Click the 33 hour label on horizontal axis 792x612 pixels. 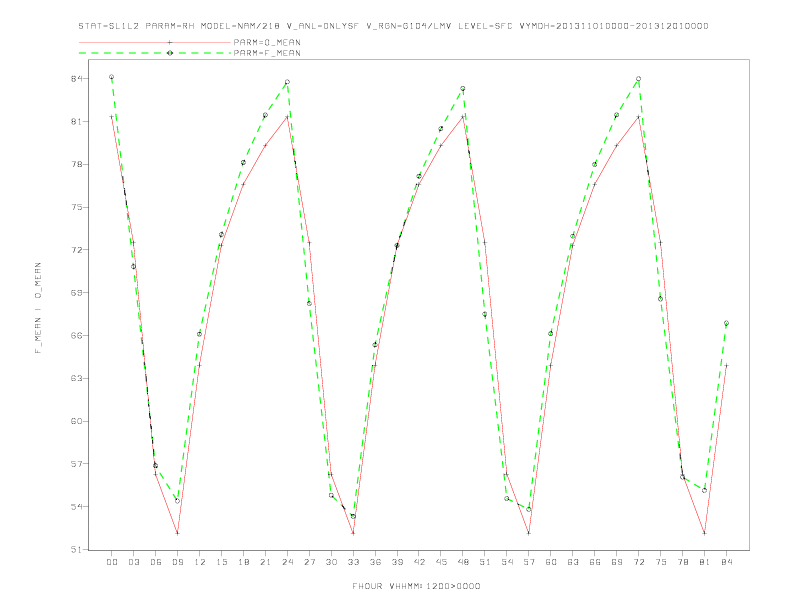353,562
